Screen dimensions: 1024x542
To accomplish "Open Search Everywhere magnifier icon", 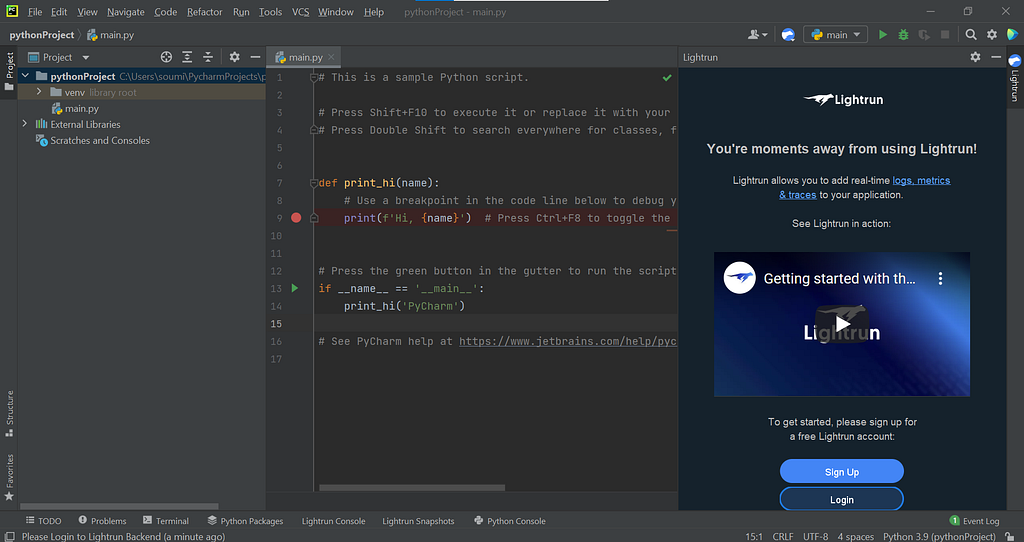I will [x=971, y=35].
